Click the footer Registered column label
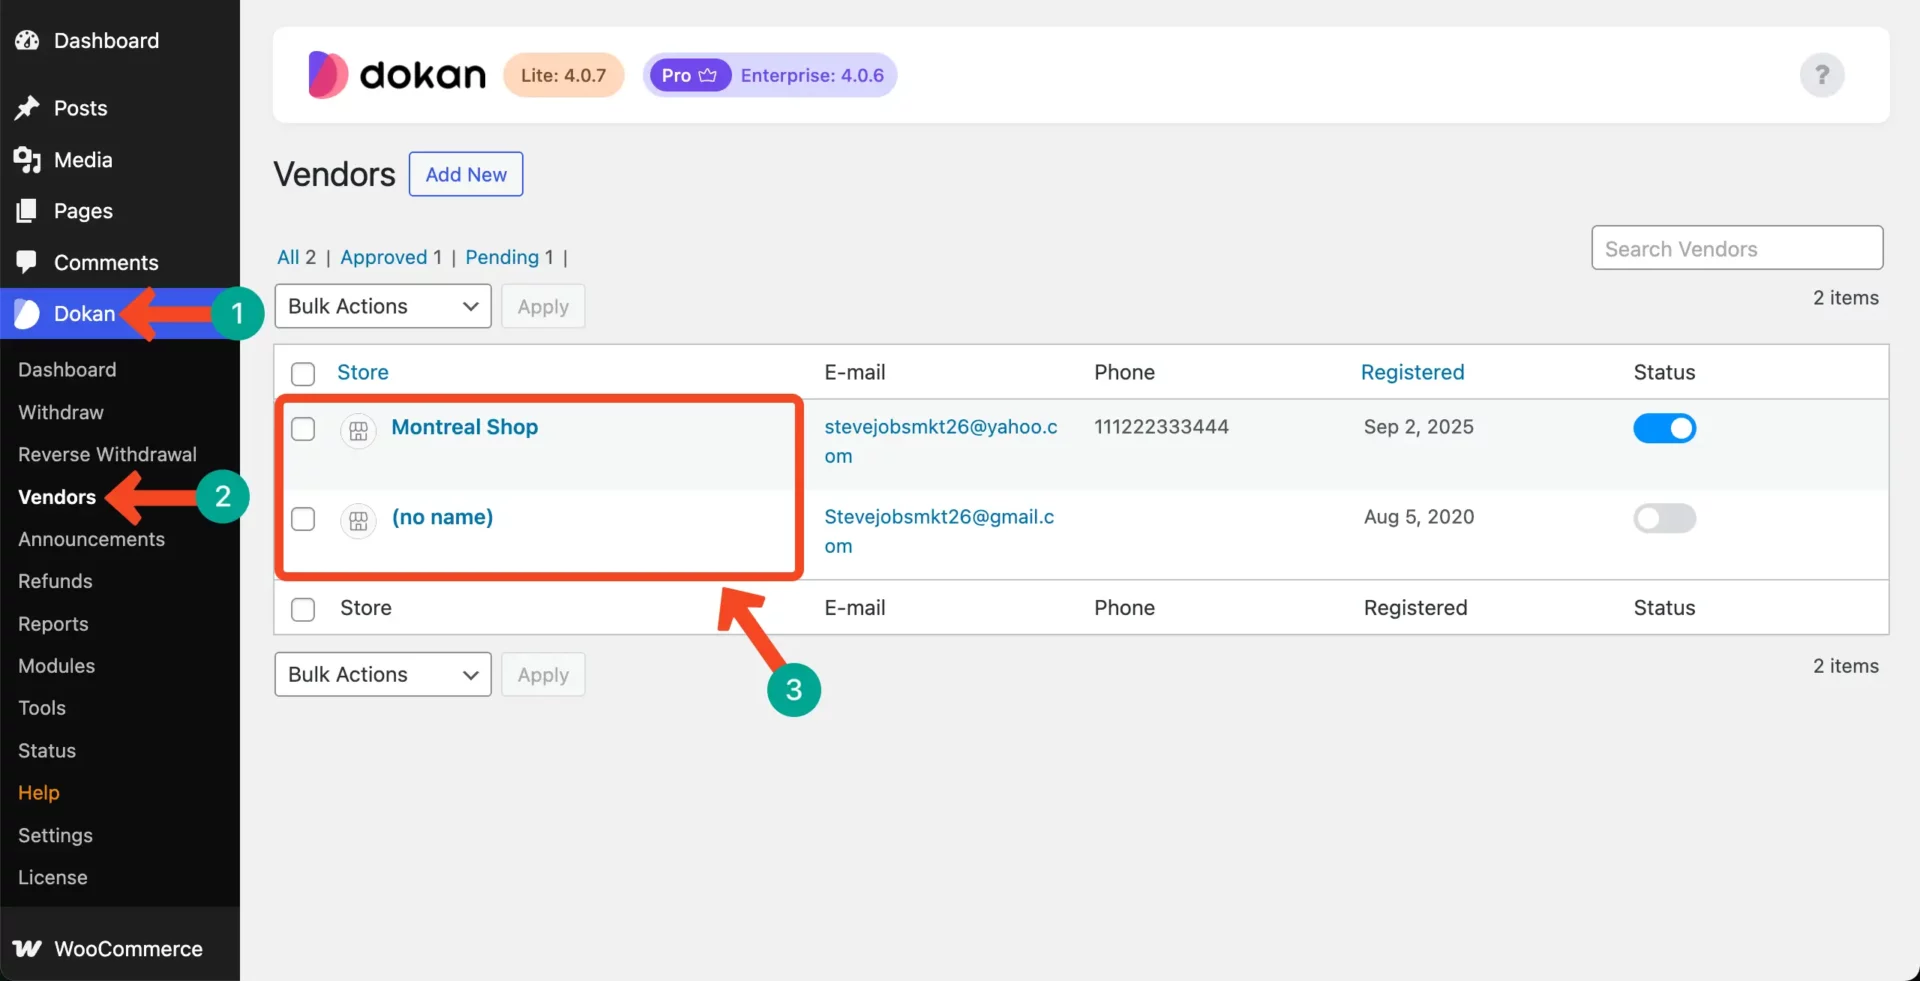This screenshot has height=981, width=1920. point(1415,608)
